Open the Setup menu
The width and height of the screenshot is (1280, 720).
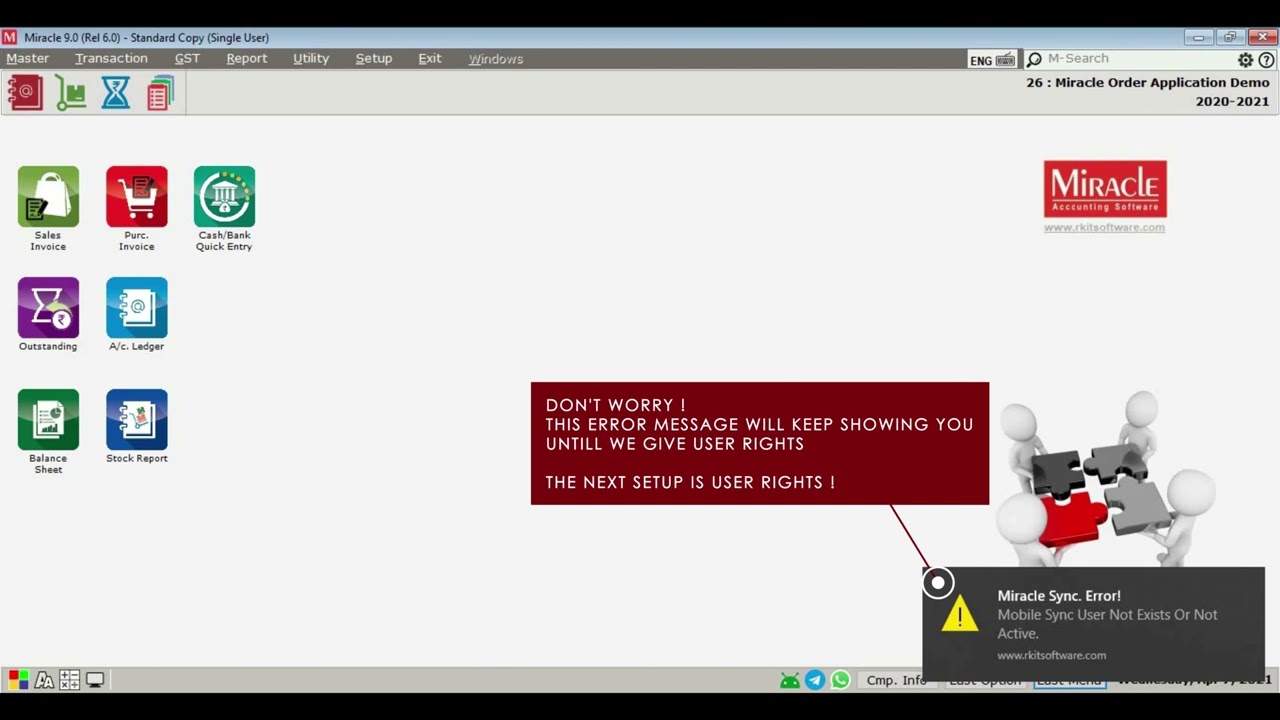(x=374, y=59)
